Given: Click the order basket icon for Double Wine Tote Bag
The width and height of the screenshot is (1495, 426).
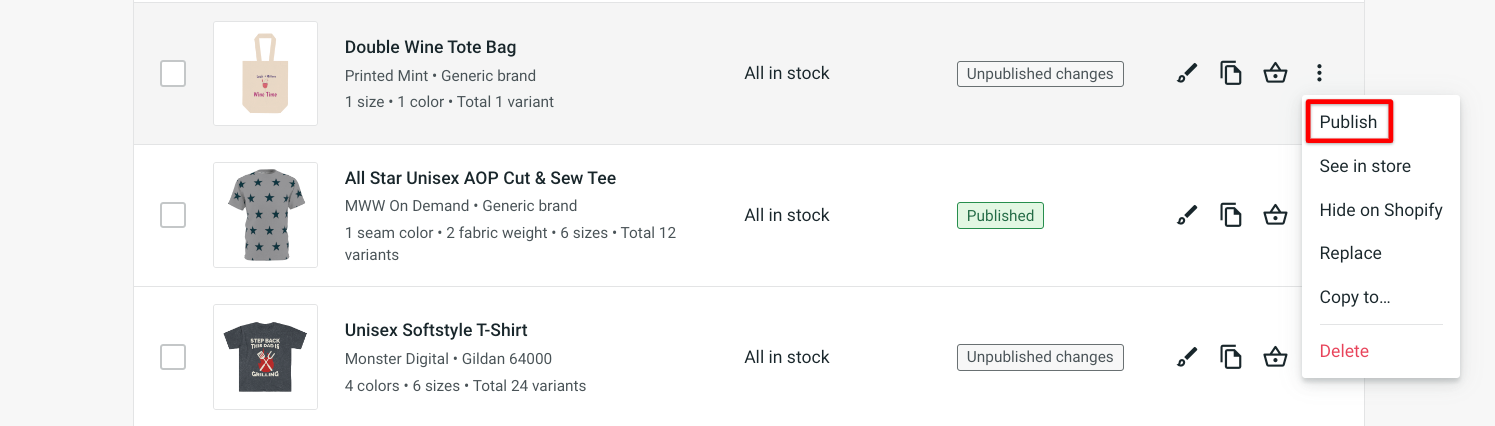Looking at the screenshot, I should pos(1275,73).
